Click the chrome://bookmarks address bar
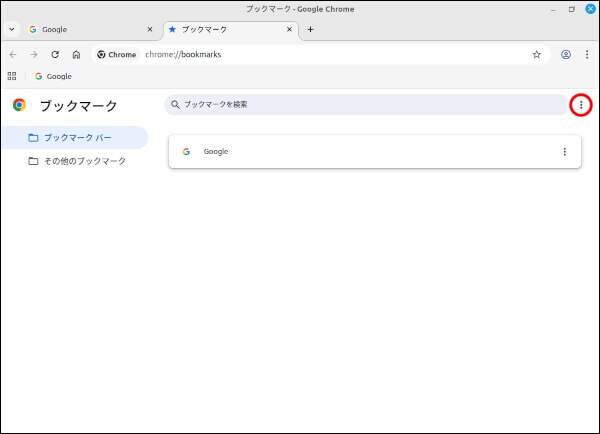Viewport: 600px width, 434px height. [x=321, y=54]
